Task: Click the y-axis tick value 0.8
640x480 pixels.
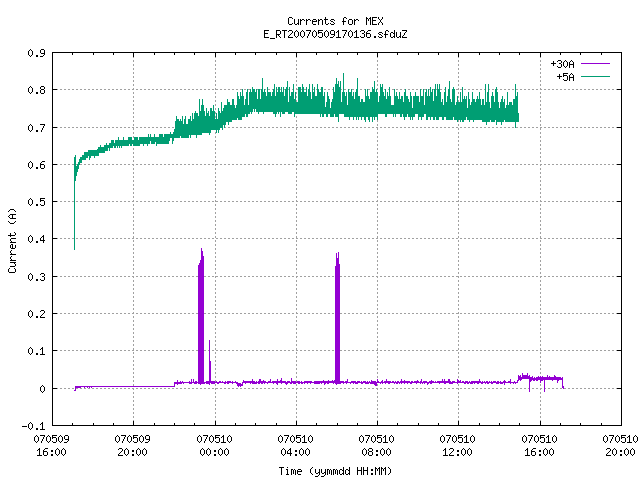Action: [x=36, y=90]
